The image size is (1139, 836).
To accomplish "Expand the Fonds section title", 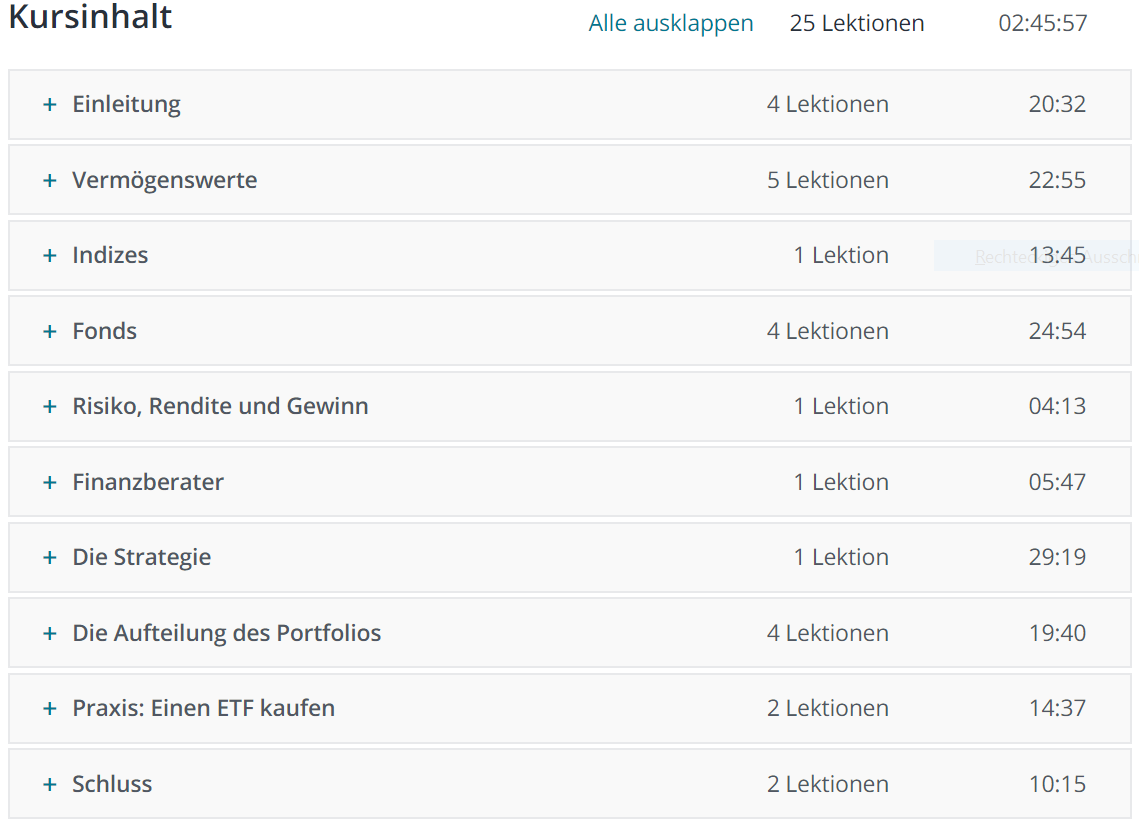I will tap(105, 331).
